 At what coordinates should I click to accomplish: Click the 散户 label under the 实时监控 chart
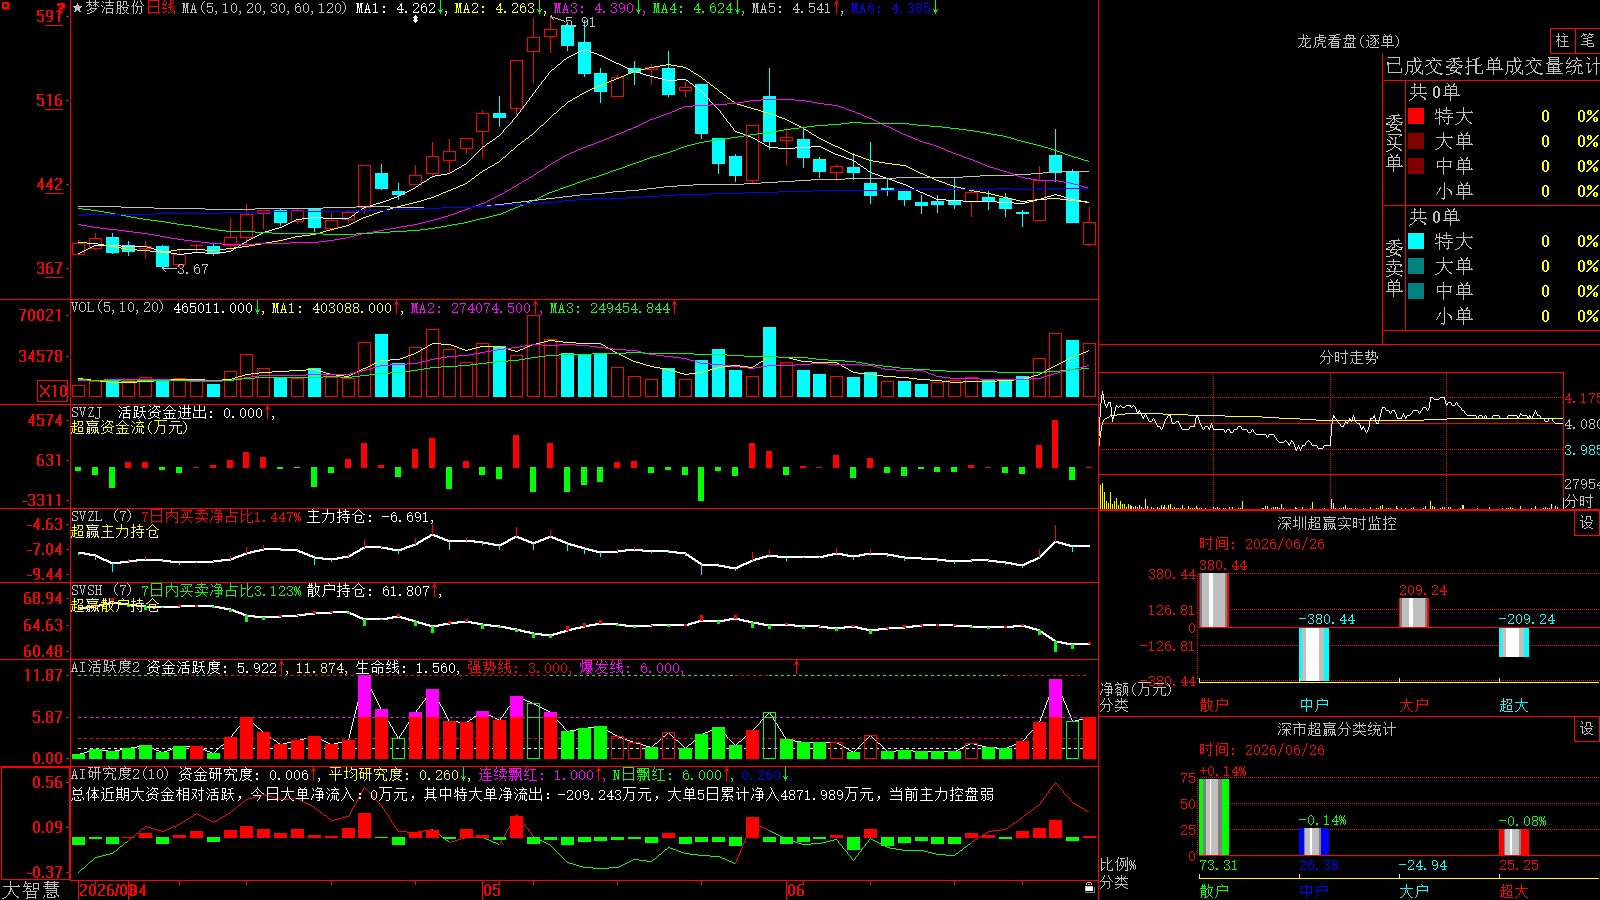pos(1214,705)
